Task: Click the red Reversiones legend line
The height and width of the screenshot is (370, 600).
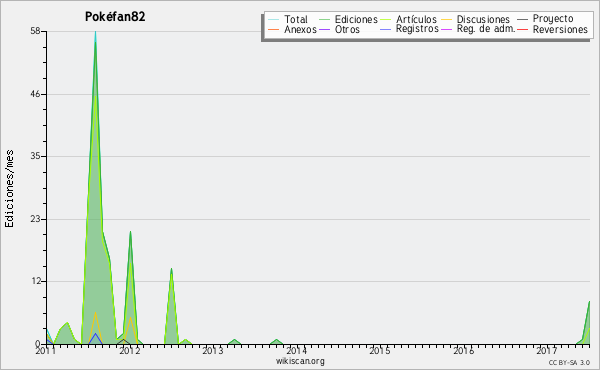Action: (x=522, y=29)
